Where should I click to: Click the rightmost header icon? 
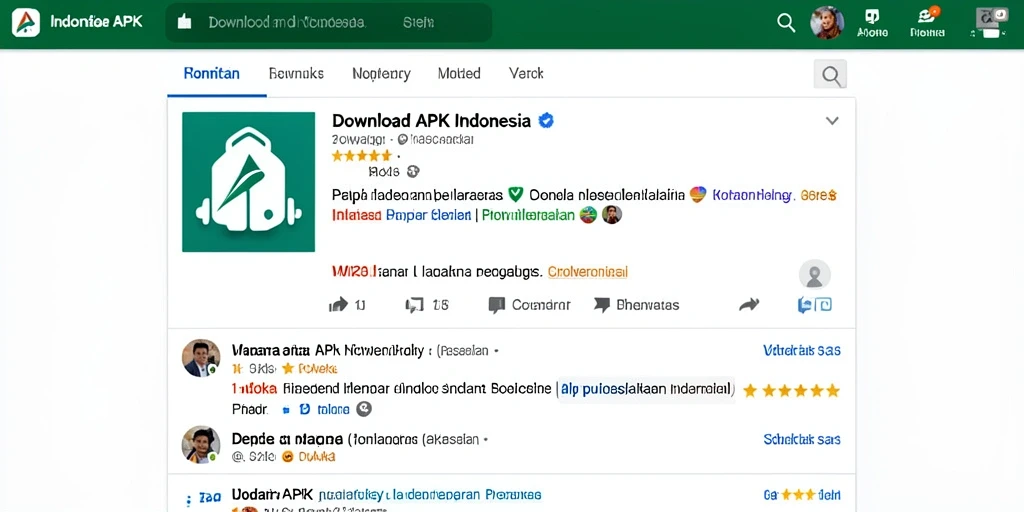991,23
